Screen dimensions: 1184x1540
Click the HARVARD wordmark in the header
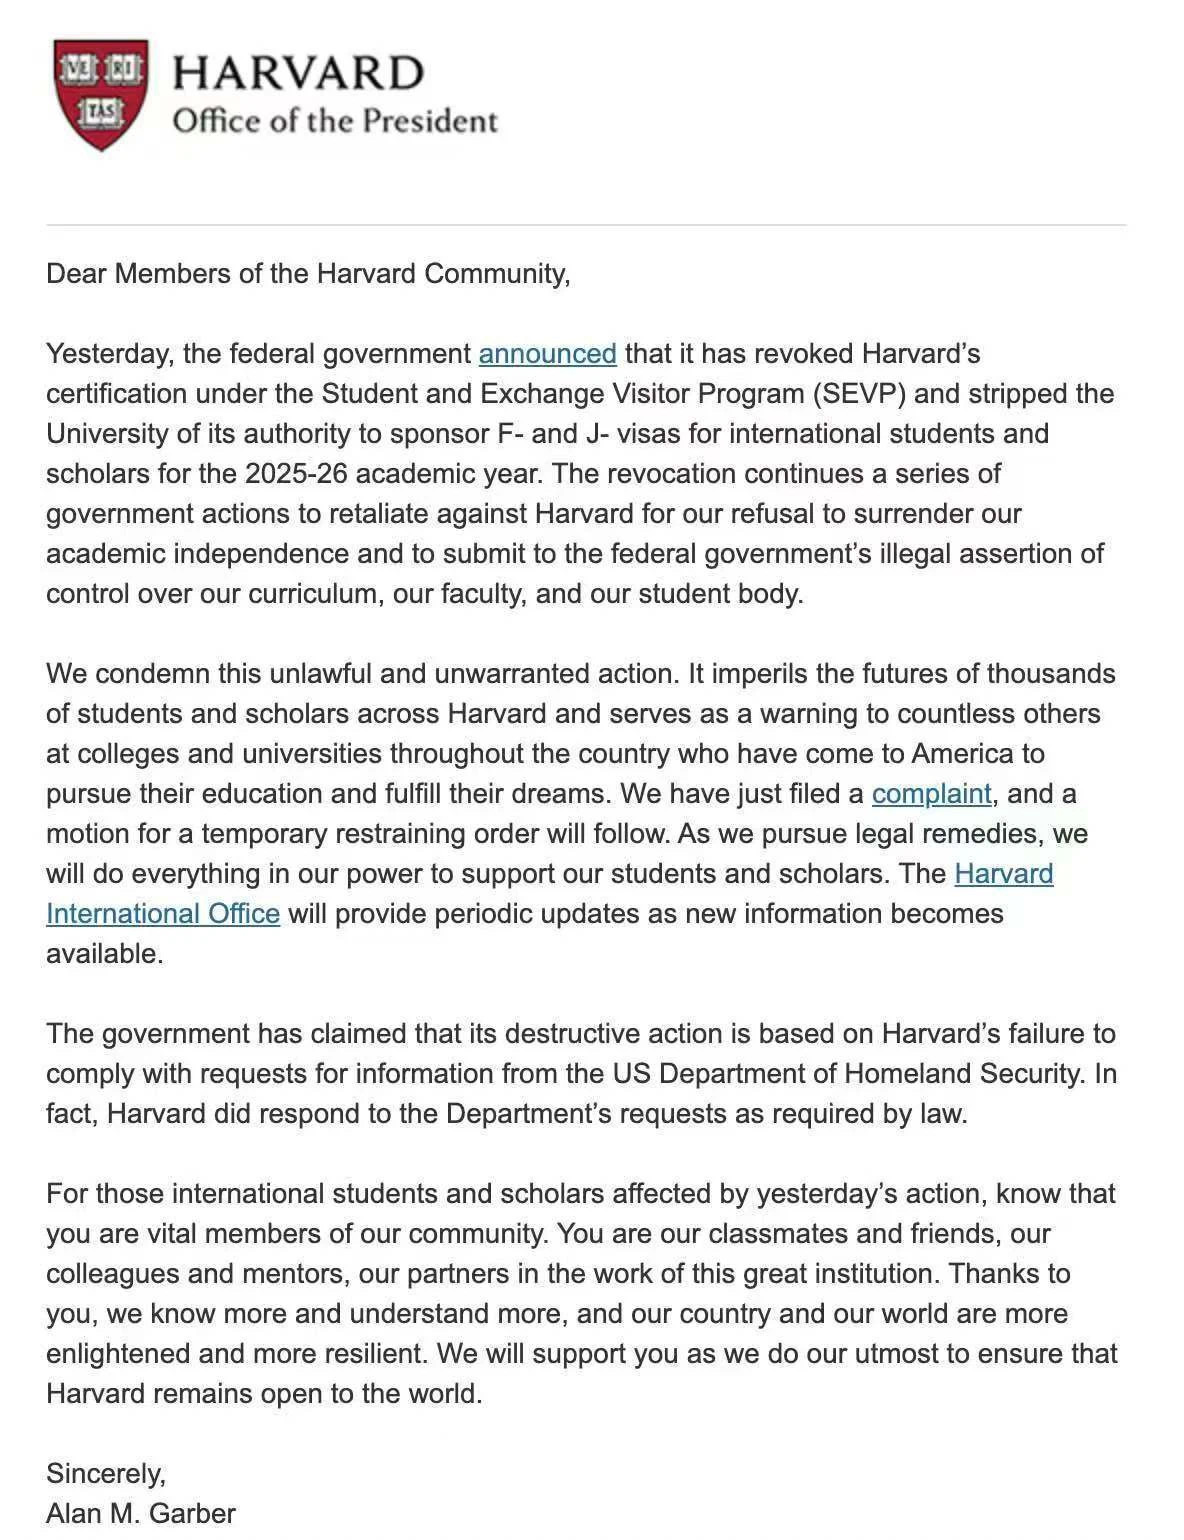pos(299,73)
